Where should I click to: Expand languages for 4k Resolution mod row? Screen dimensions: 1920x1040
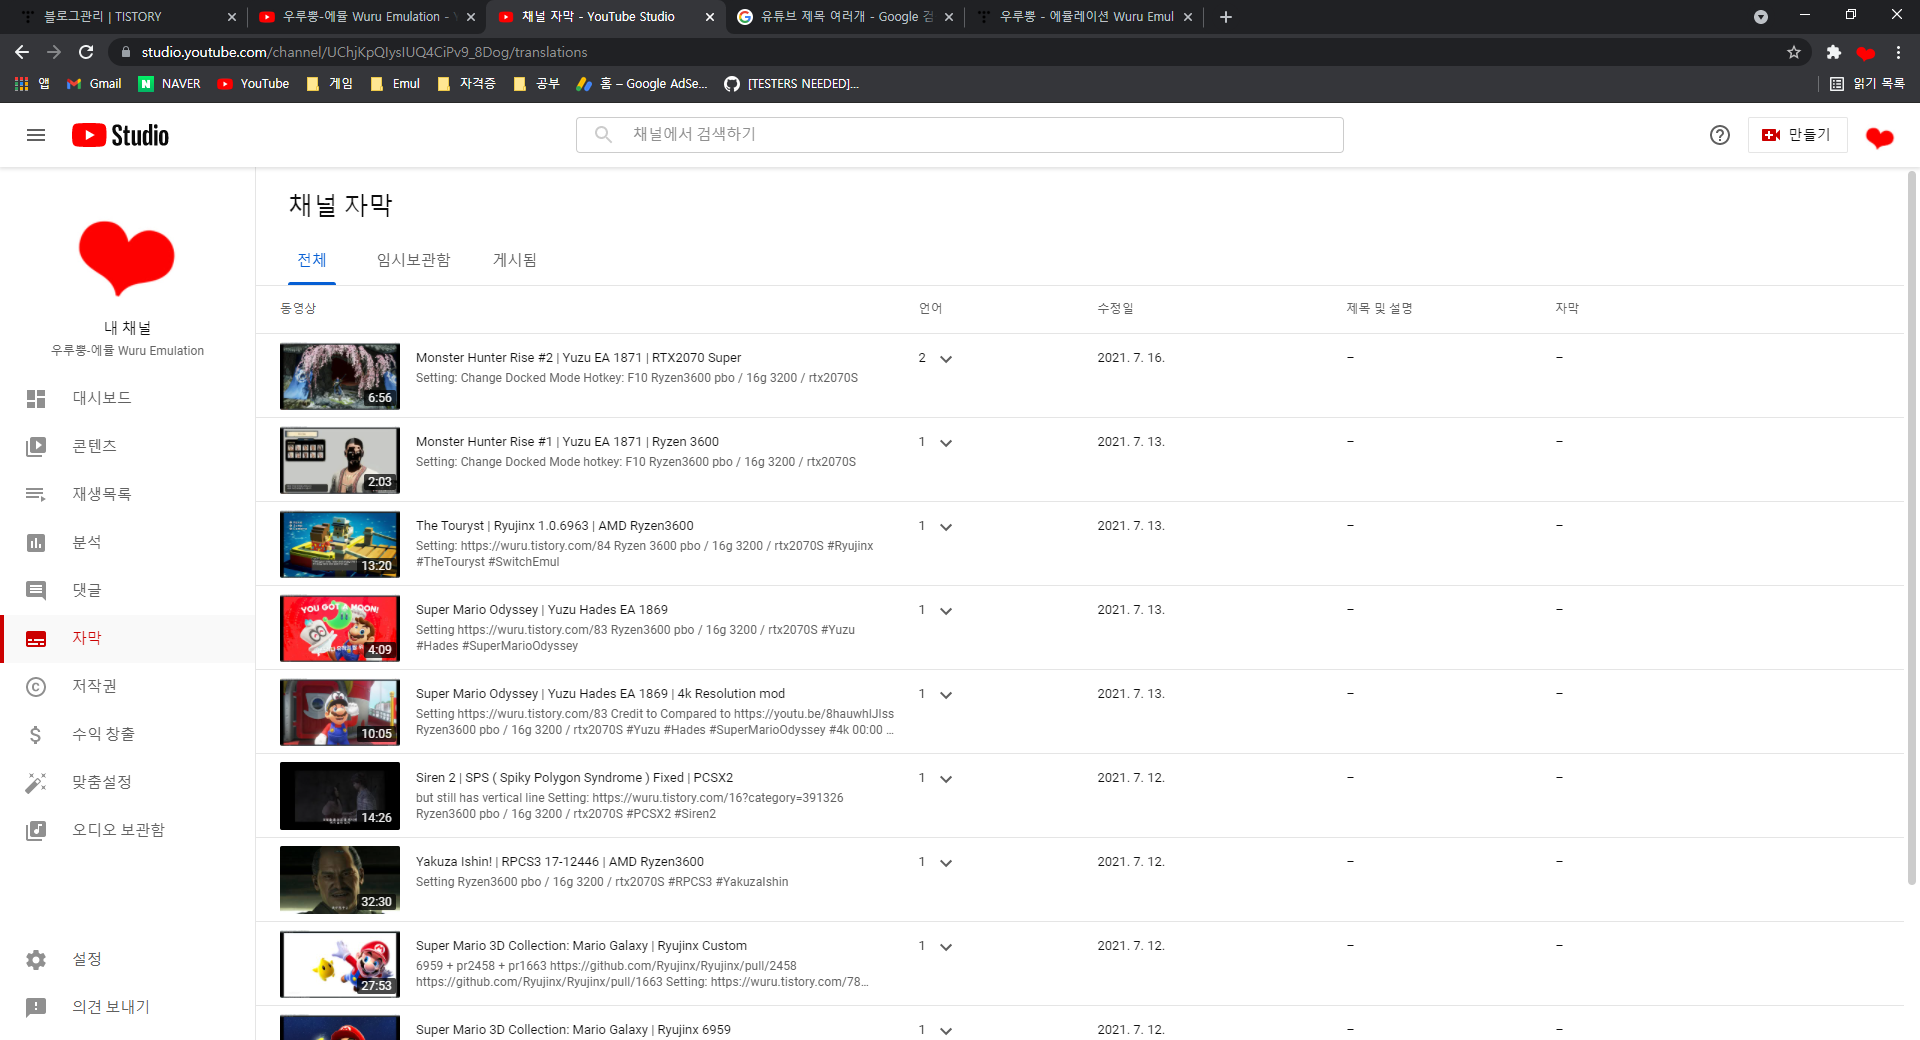pos(946,695)
